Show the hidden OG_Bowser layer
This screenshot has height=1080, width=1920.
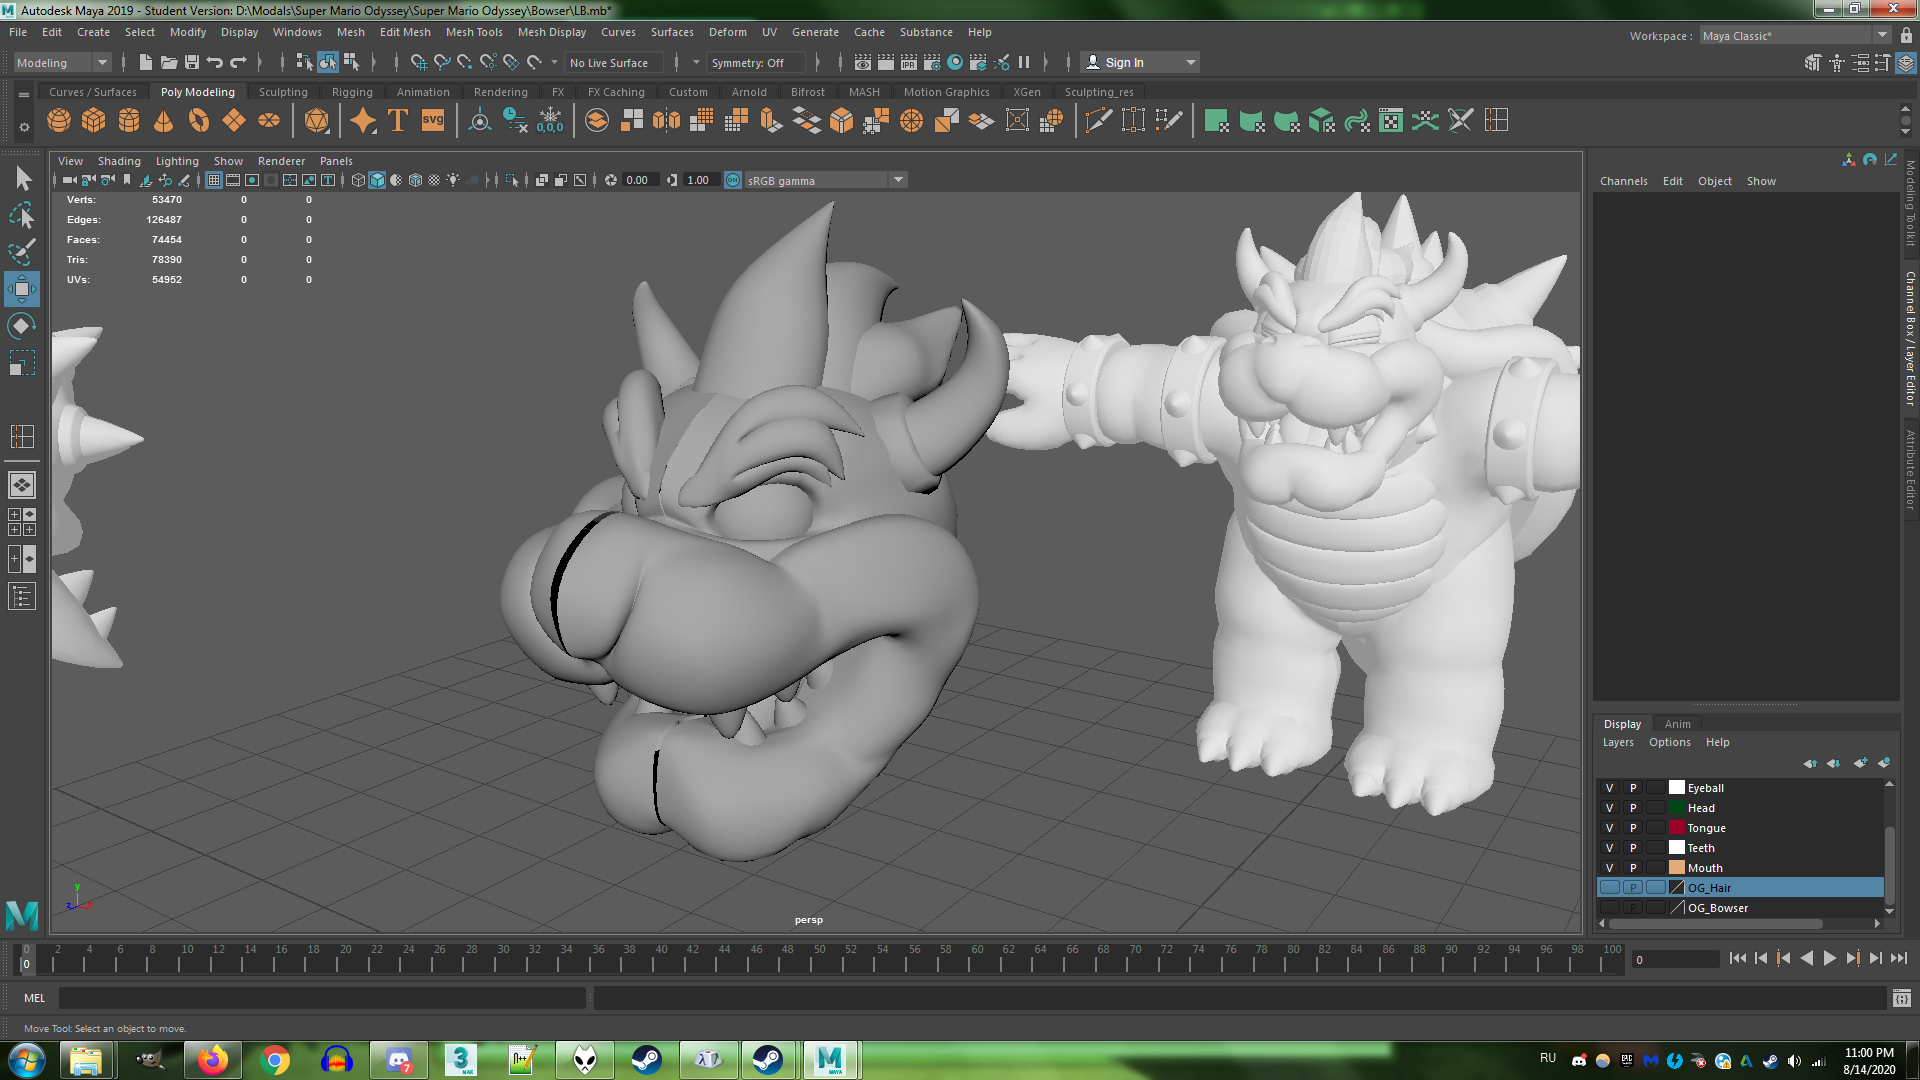coord(1610,908)
